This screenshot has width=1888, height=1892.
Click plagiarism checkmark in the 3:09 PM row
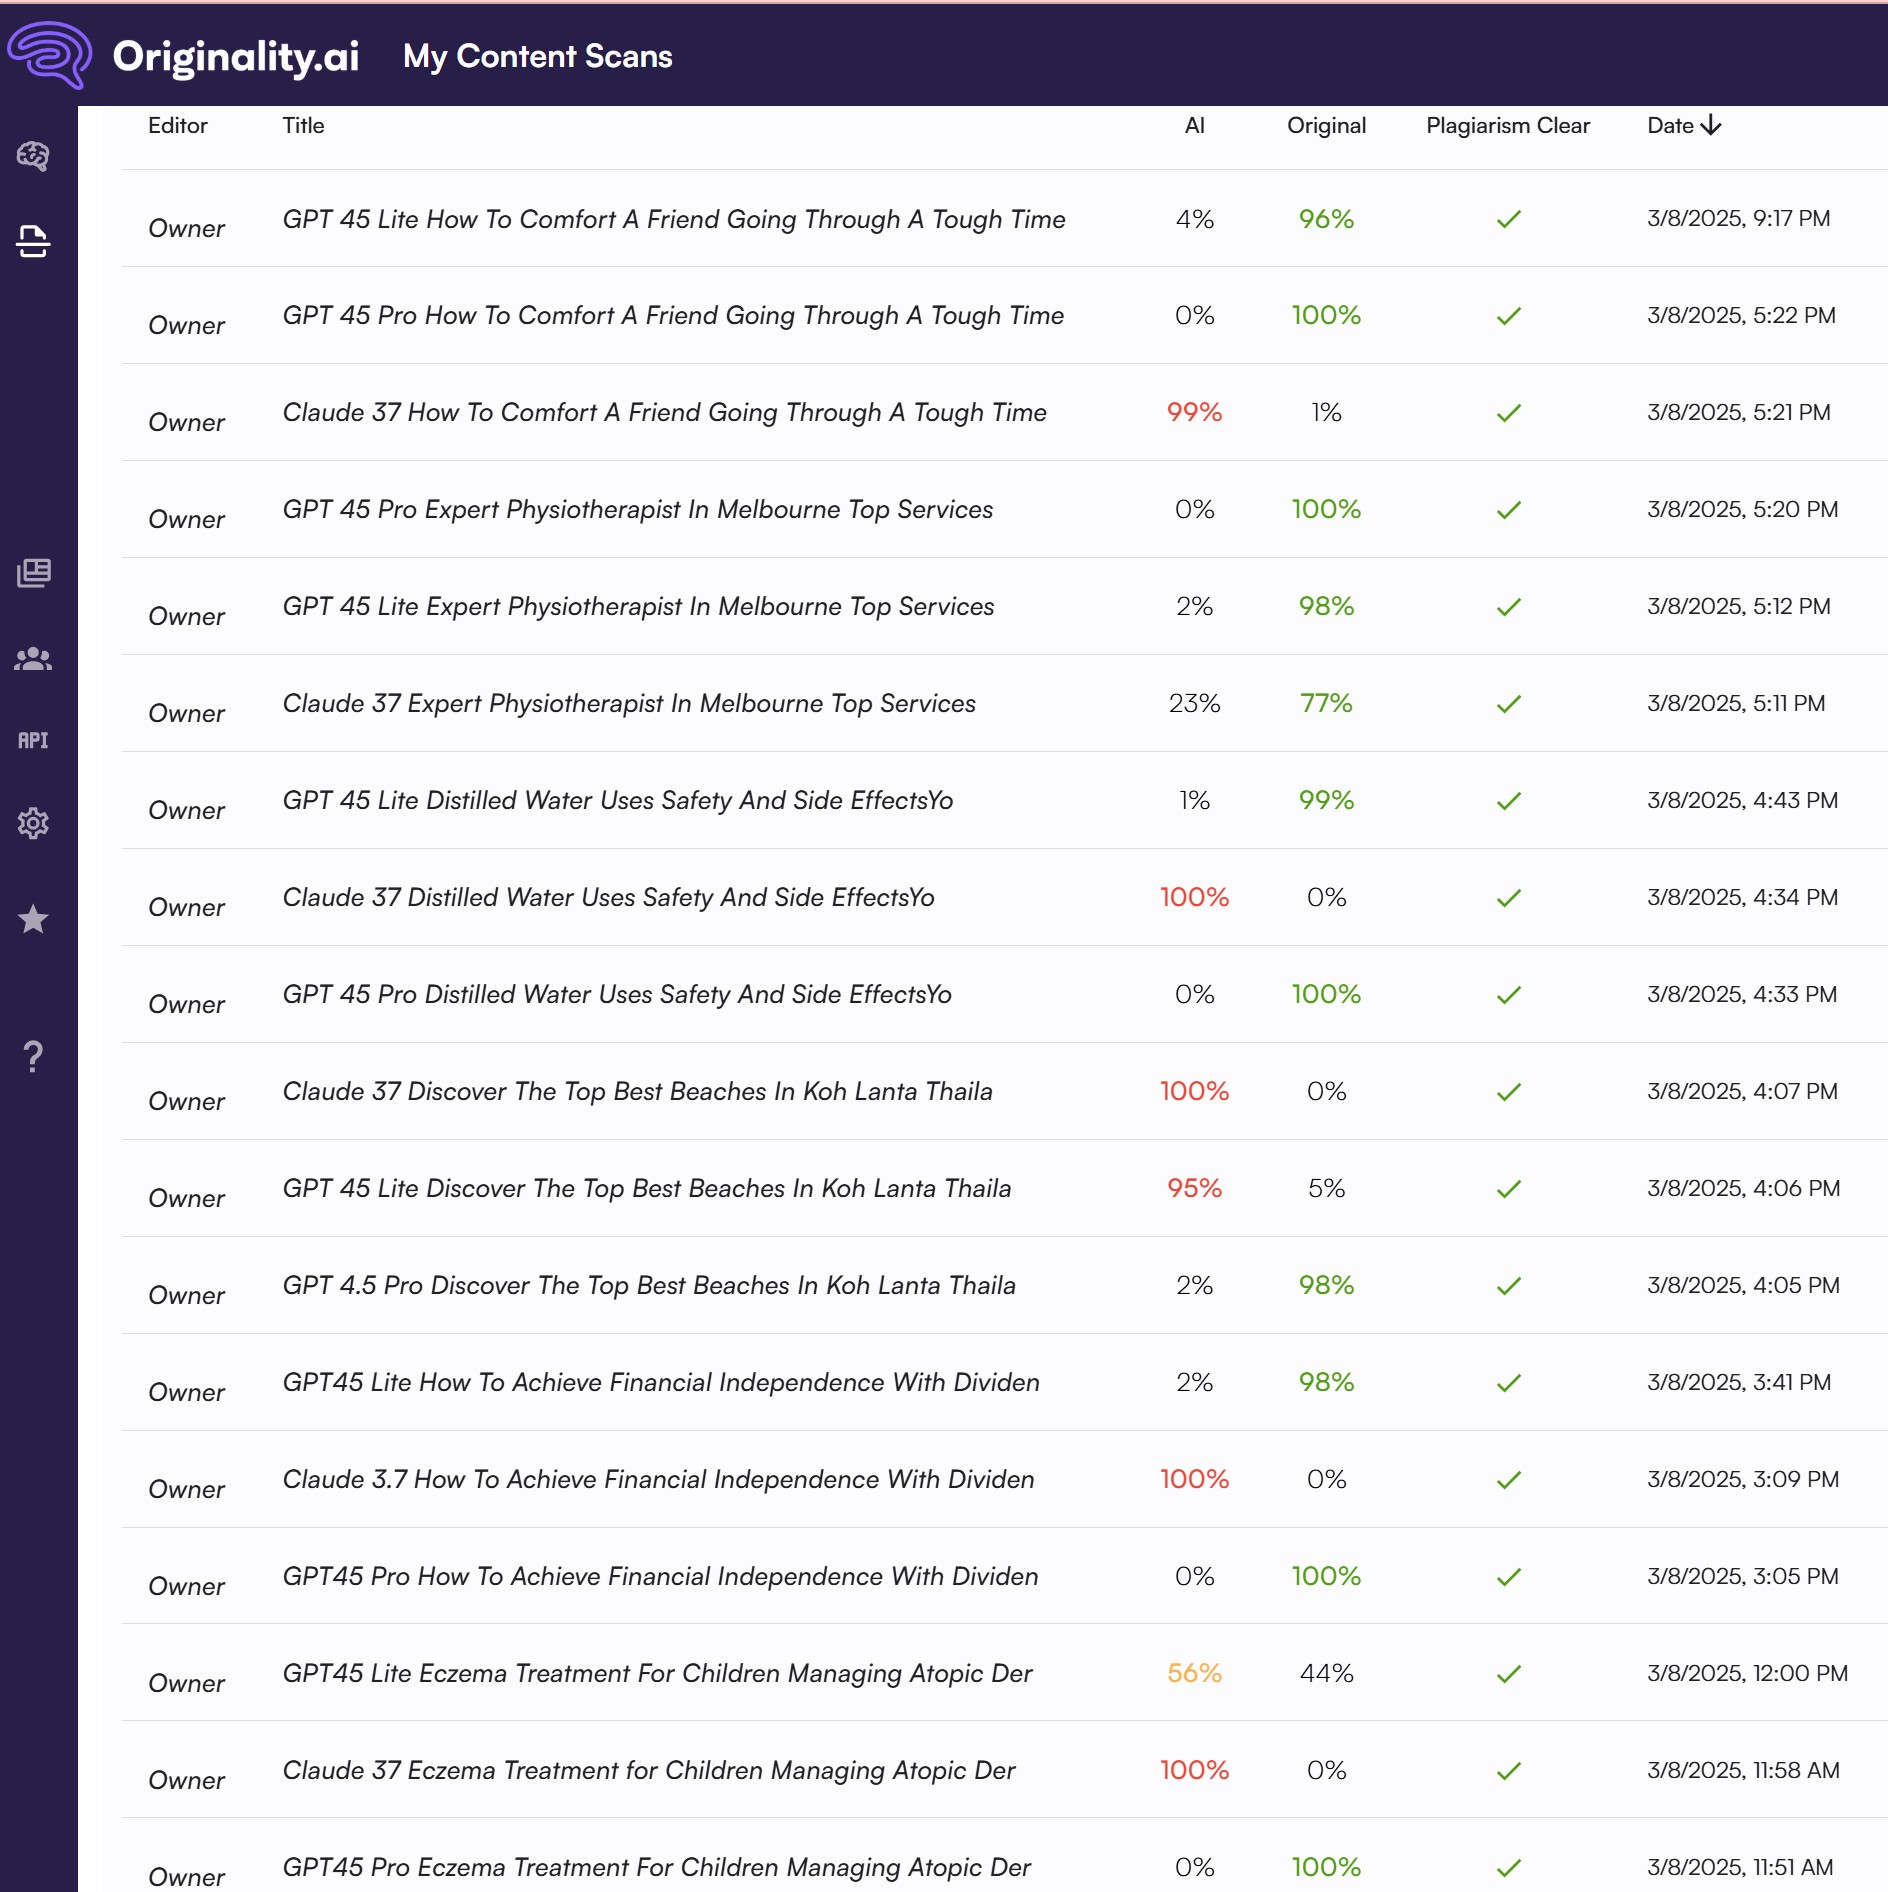point(1508,1479)
